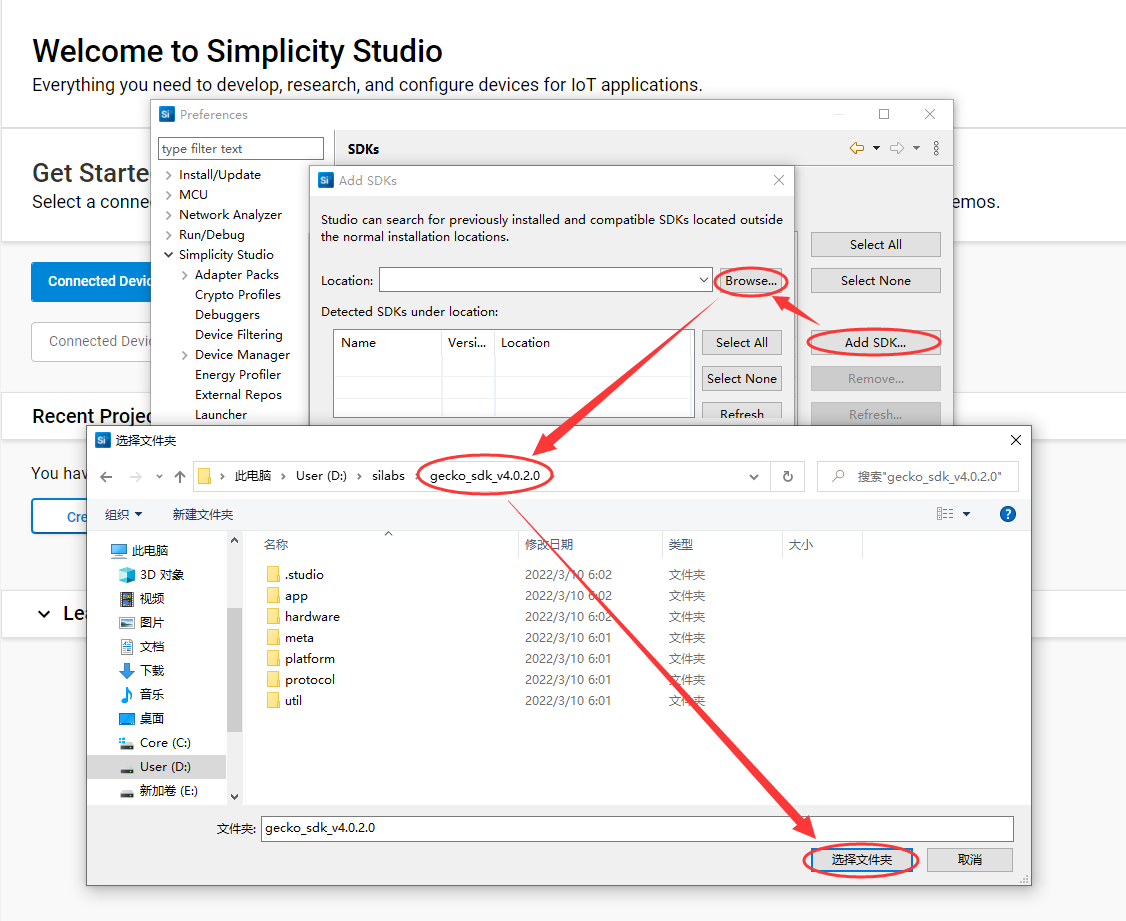The image size is (1126, 921).
Task: Sort files by 修改日期 column
Action: (x=549, y=545)
